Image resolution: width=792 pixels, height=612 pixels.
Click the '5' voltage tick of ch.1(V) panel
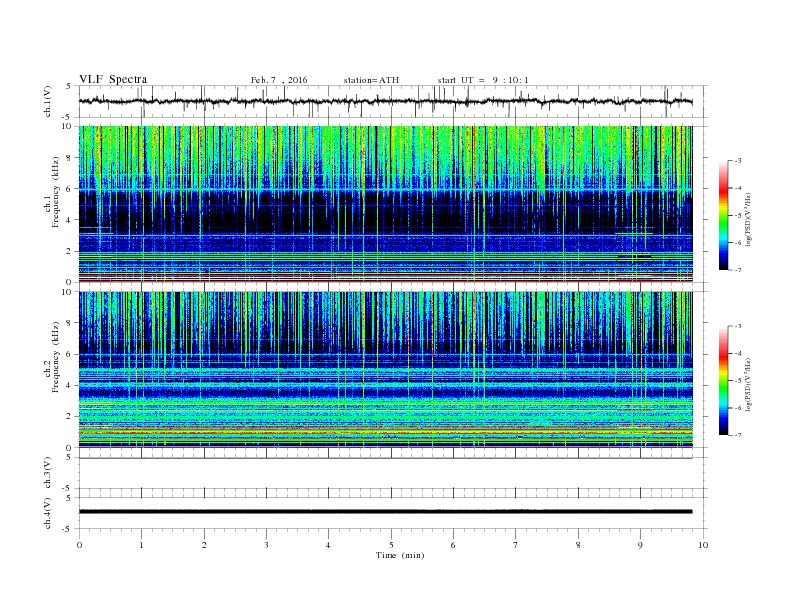70,86
